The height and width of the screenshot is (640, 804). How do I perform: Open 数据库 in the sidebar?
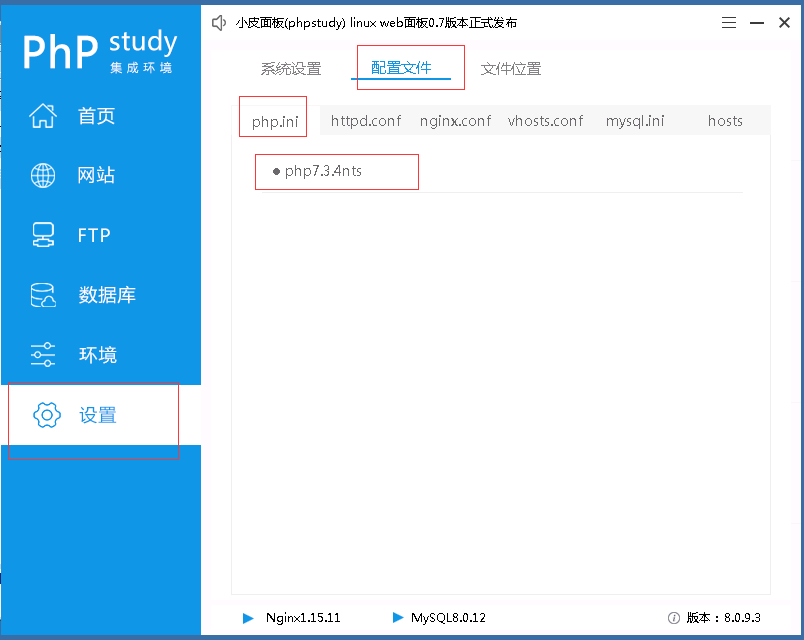tap(107, 295)
